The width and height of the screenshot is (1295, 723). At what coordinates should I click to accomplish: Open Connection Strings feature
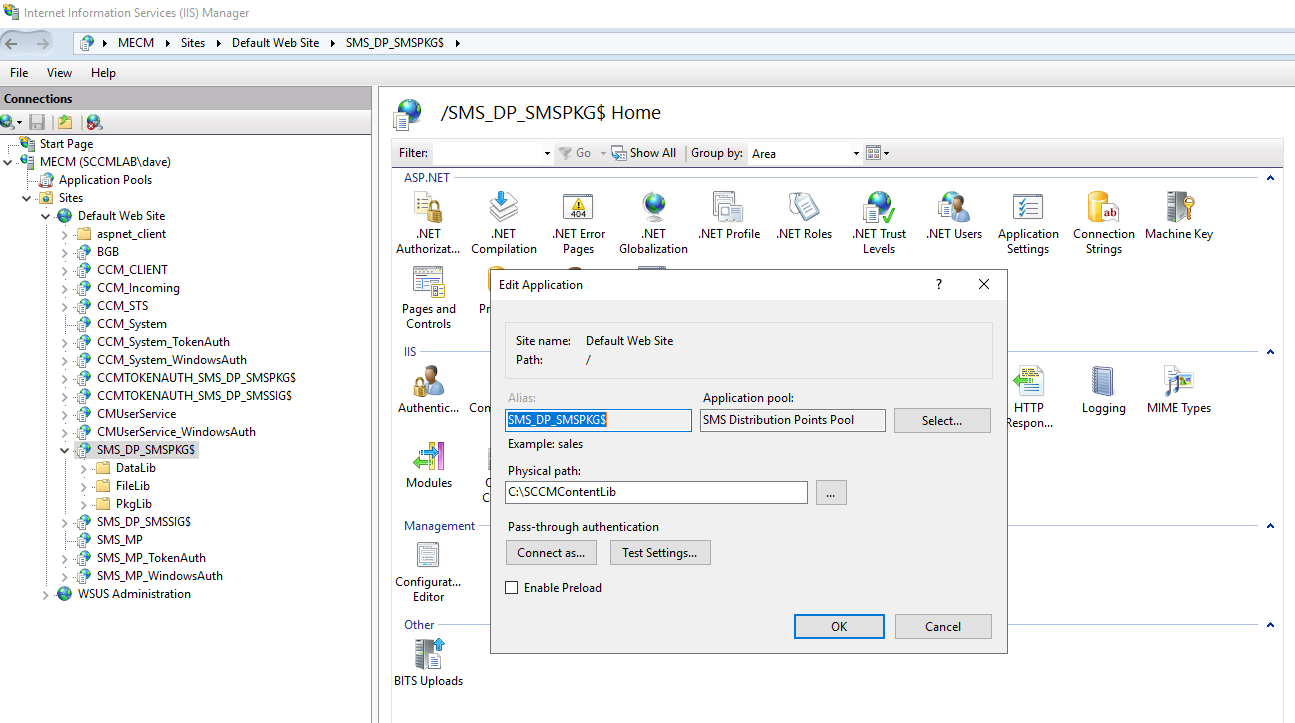[1104, 223]
